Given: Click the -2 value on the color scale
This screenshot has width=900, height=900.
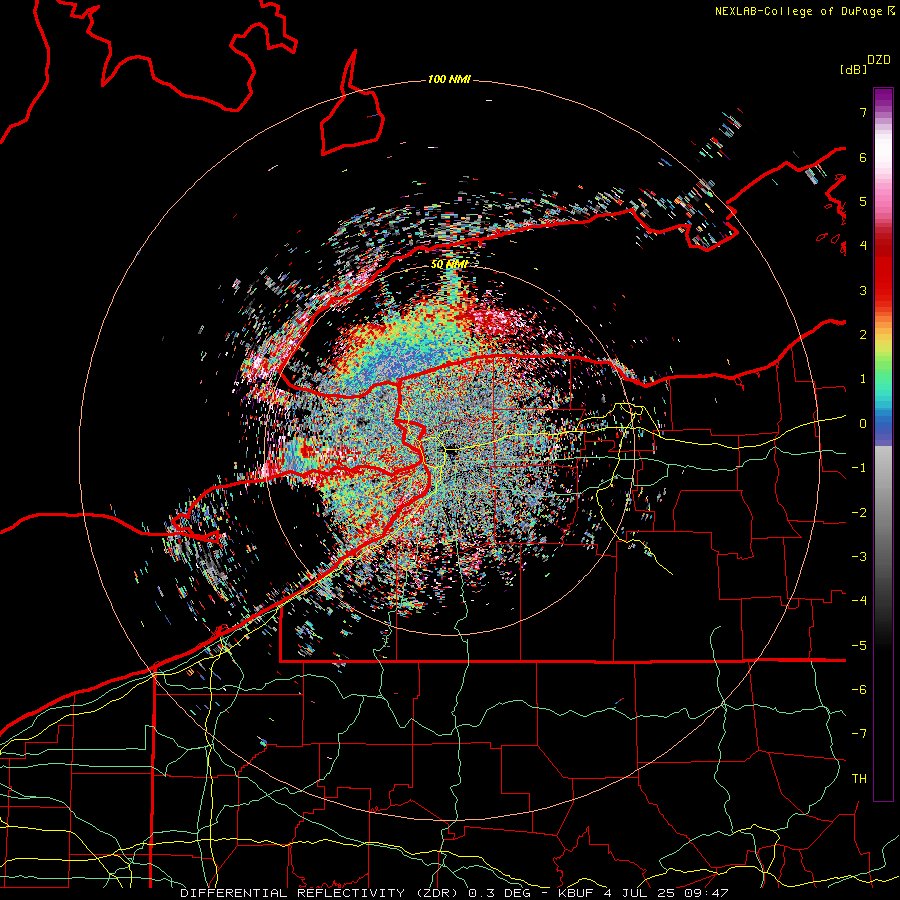Looking at the screenshot, I should click(x=859, y=513).
